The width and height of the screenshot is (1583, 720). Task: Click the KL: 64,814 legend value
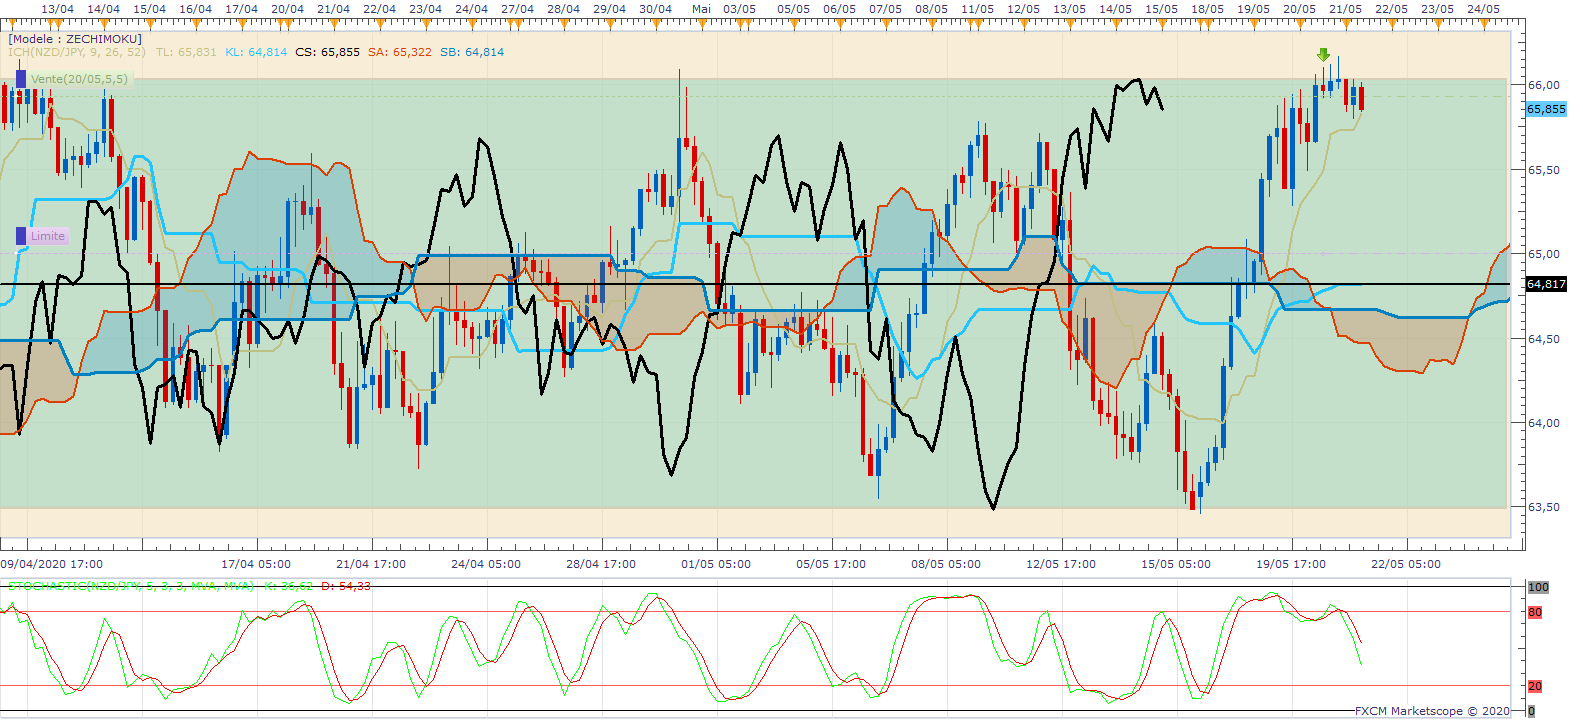(256, 52)
